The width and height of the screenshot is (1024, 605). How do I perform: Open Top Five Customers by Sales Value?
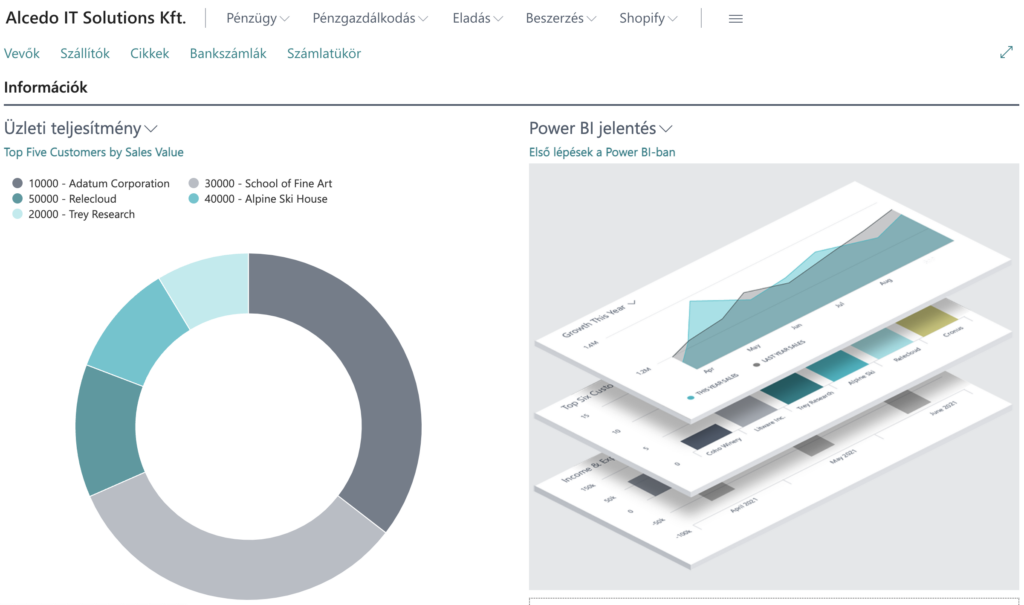94,151
